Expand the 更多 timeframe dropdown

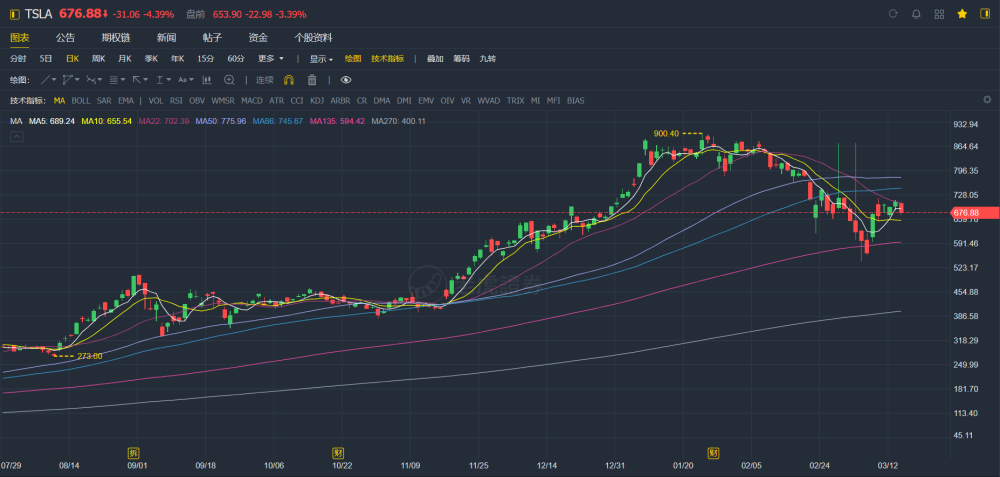(271, 59)
